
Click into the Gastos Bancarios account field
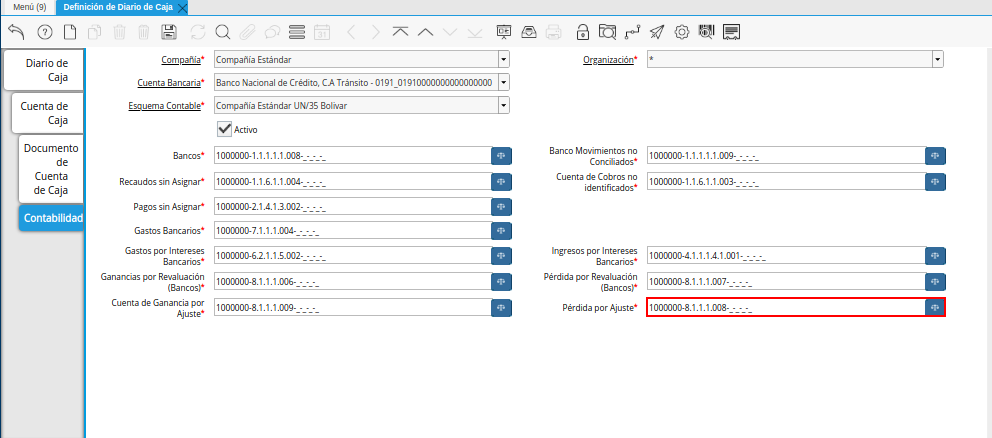pos(351,231)
